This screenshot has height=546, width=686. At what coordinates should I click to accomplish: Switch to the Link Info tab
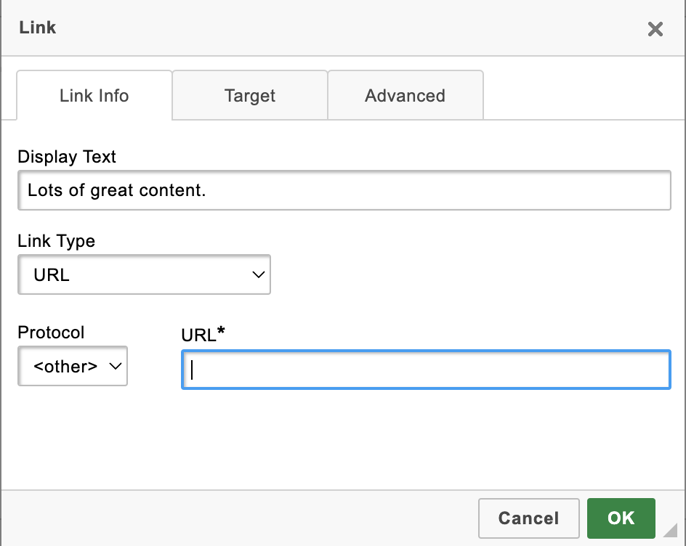click(94, 95)
